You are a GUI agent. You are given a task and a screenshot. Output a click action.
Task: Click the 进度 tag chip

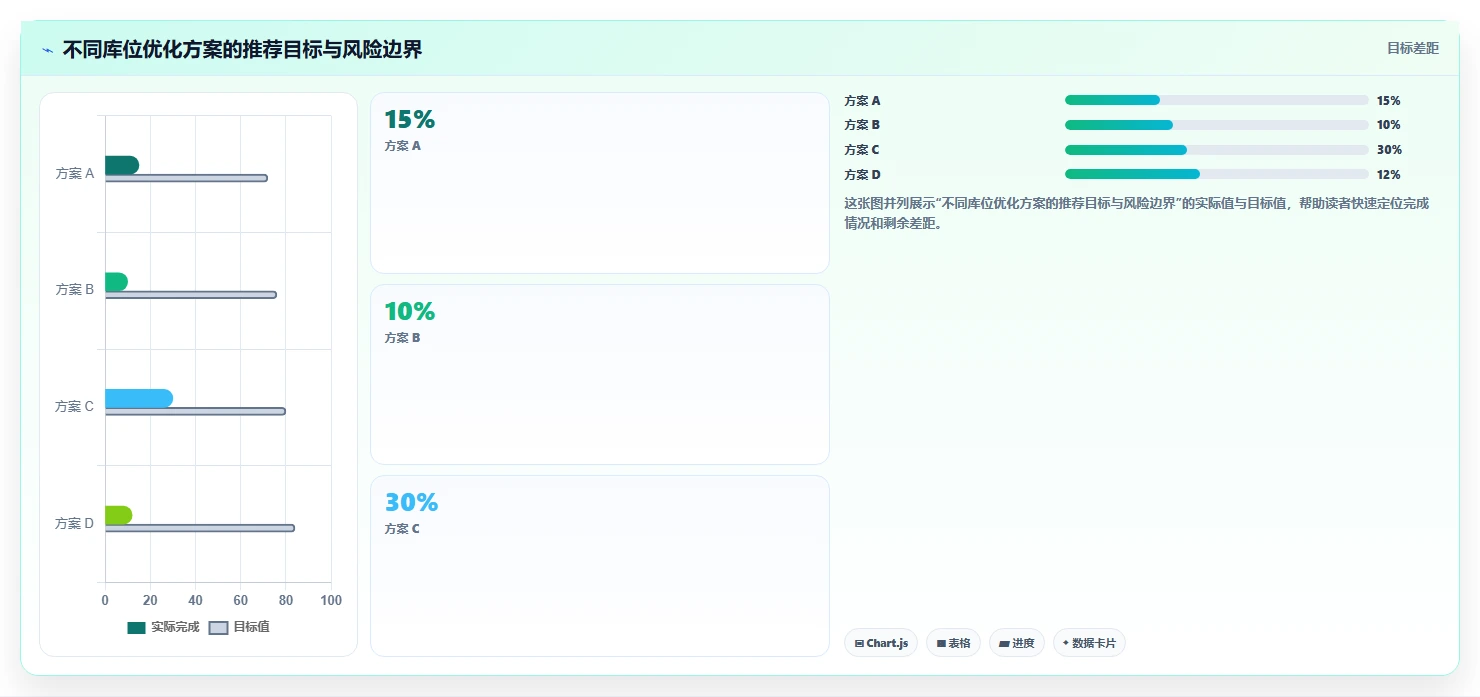click(x=1017, y=643)
